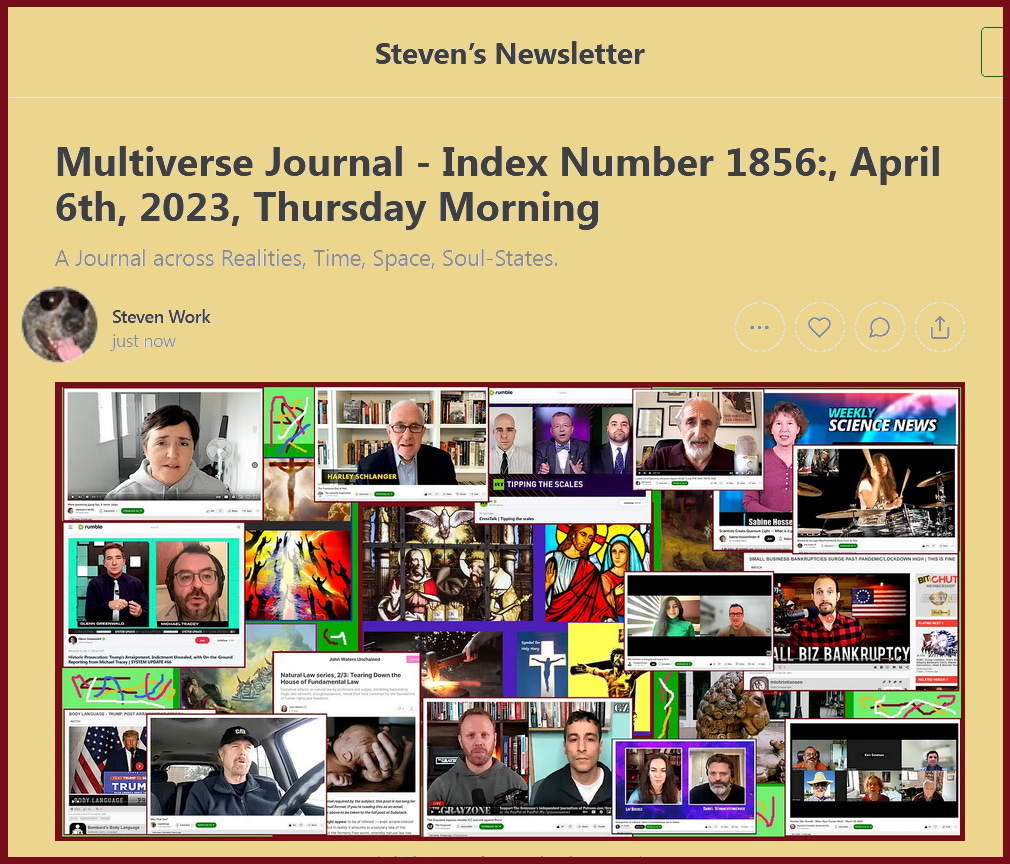Share the post using share icon

tap(940, 327)
